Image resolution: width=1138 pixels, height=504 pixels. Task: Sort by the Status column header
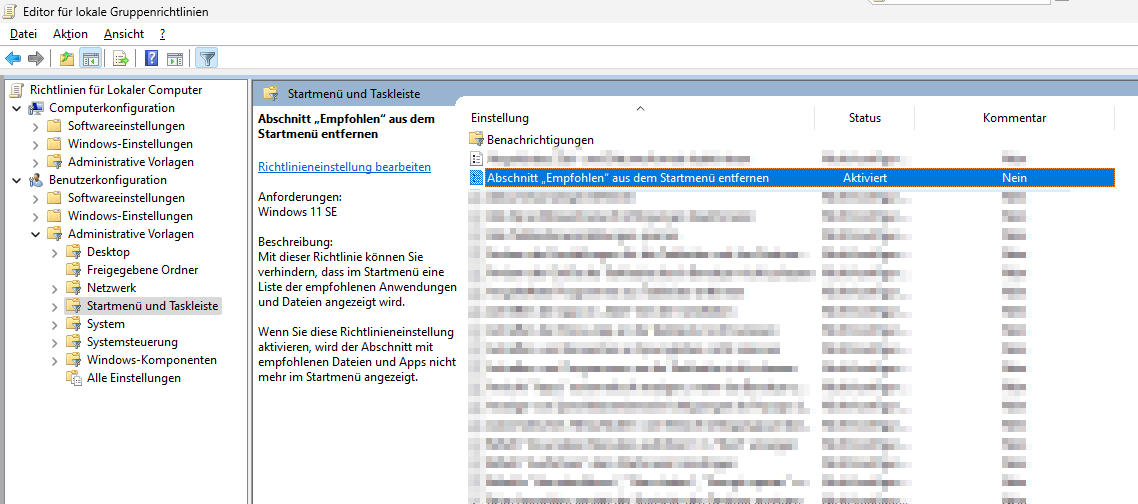coord(864,118)
